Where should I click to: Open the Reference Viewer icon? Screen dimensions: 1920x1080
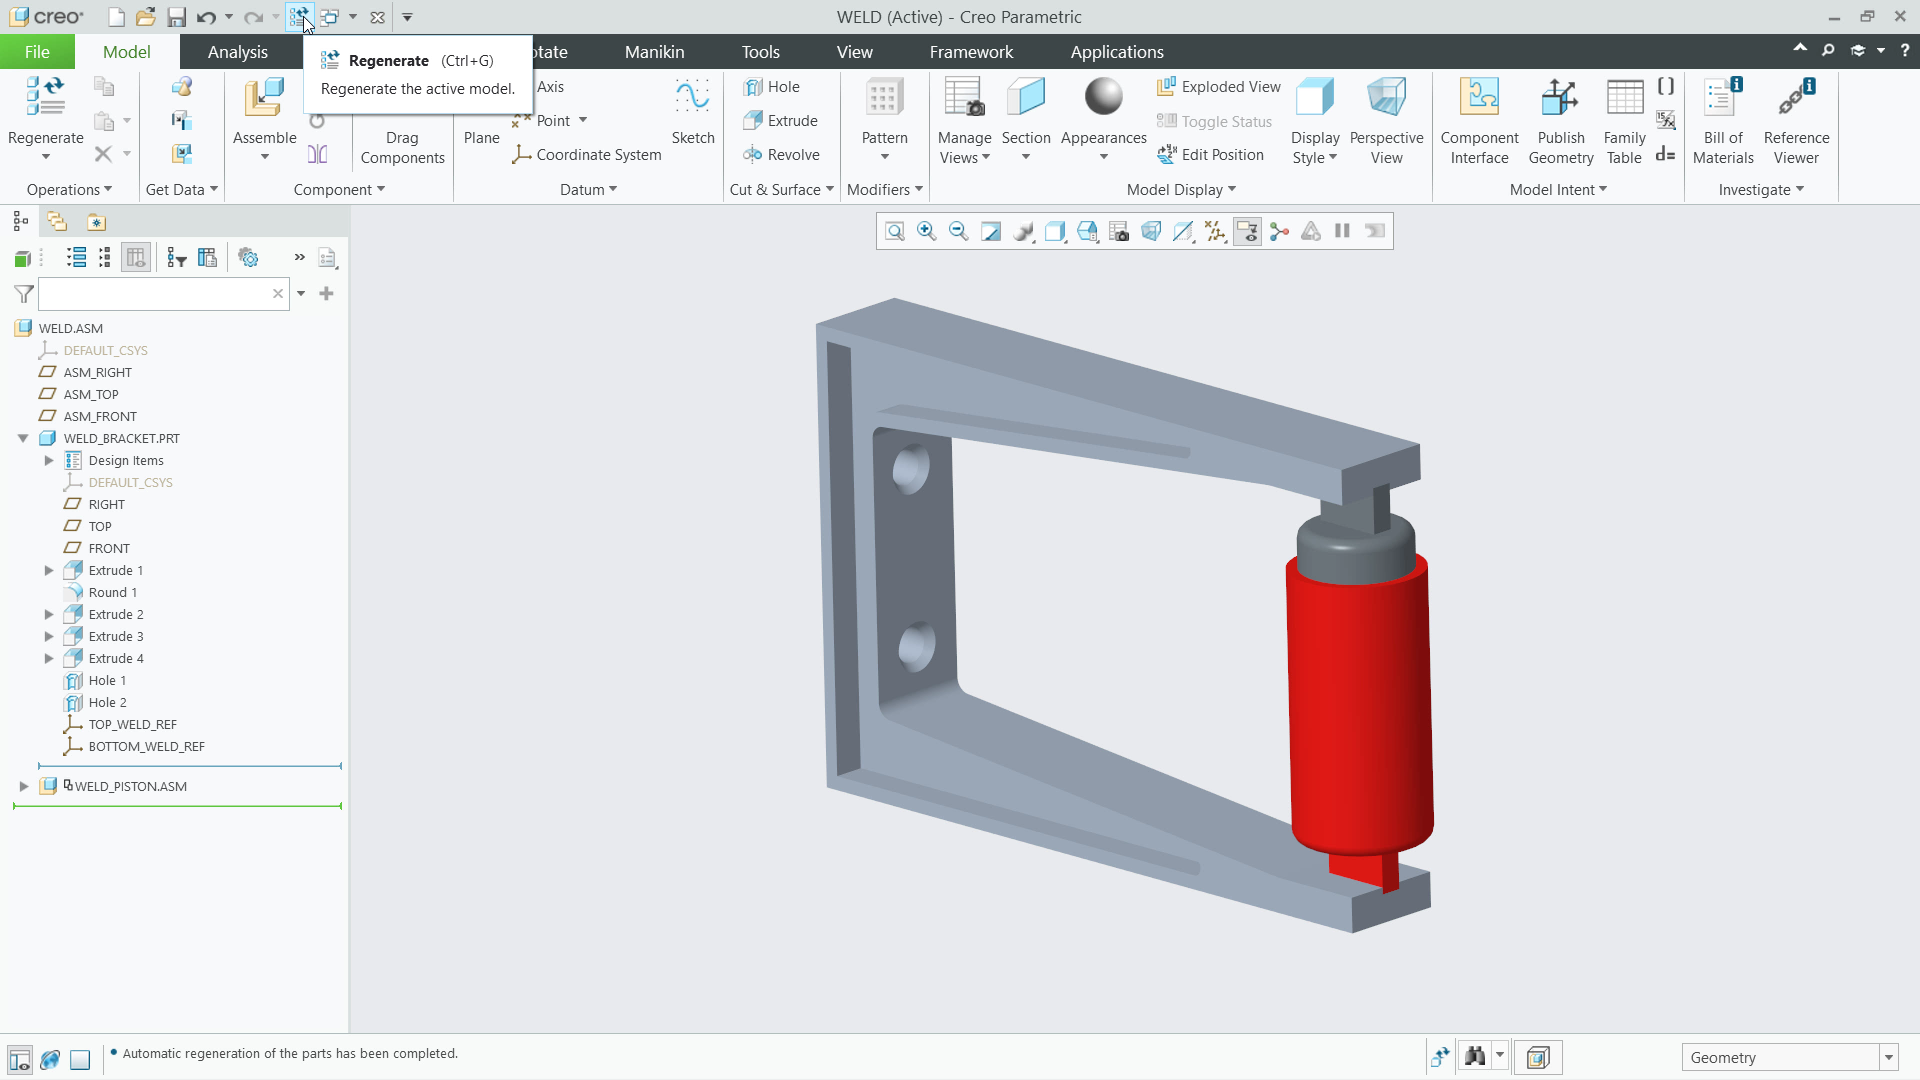coord(1796,97)
